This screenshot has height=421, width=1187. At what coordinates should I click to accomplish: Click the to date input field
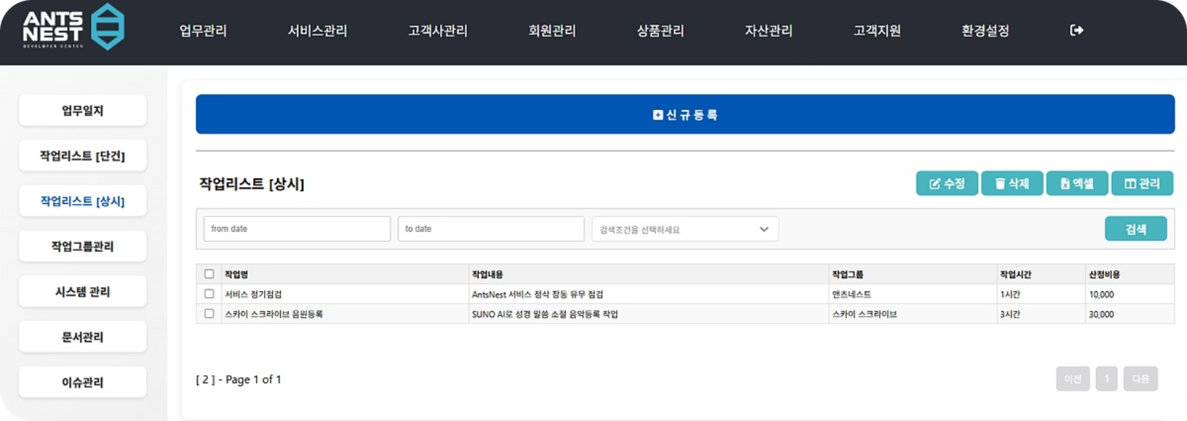tap(490, 229)
